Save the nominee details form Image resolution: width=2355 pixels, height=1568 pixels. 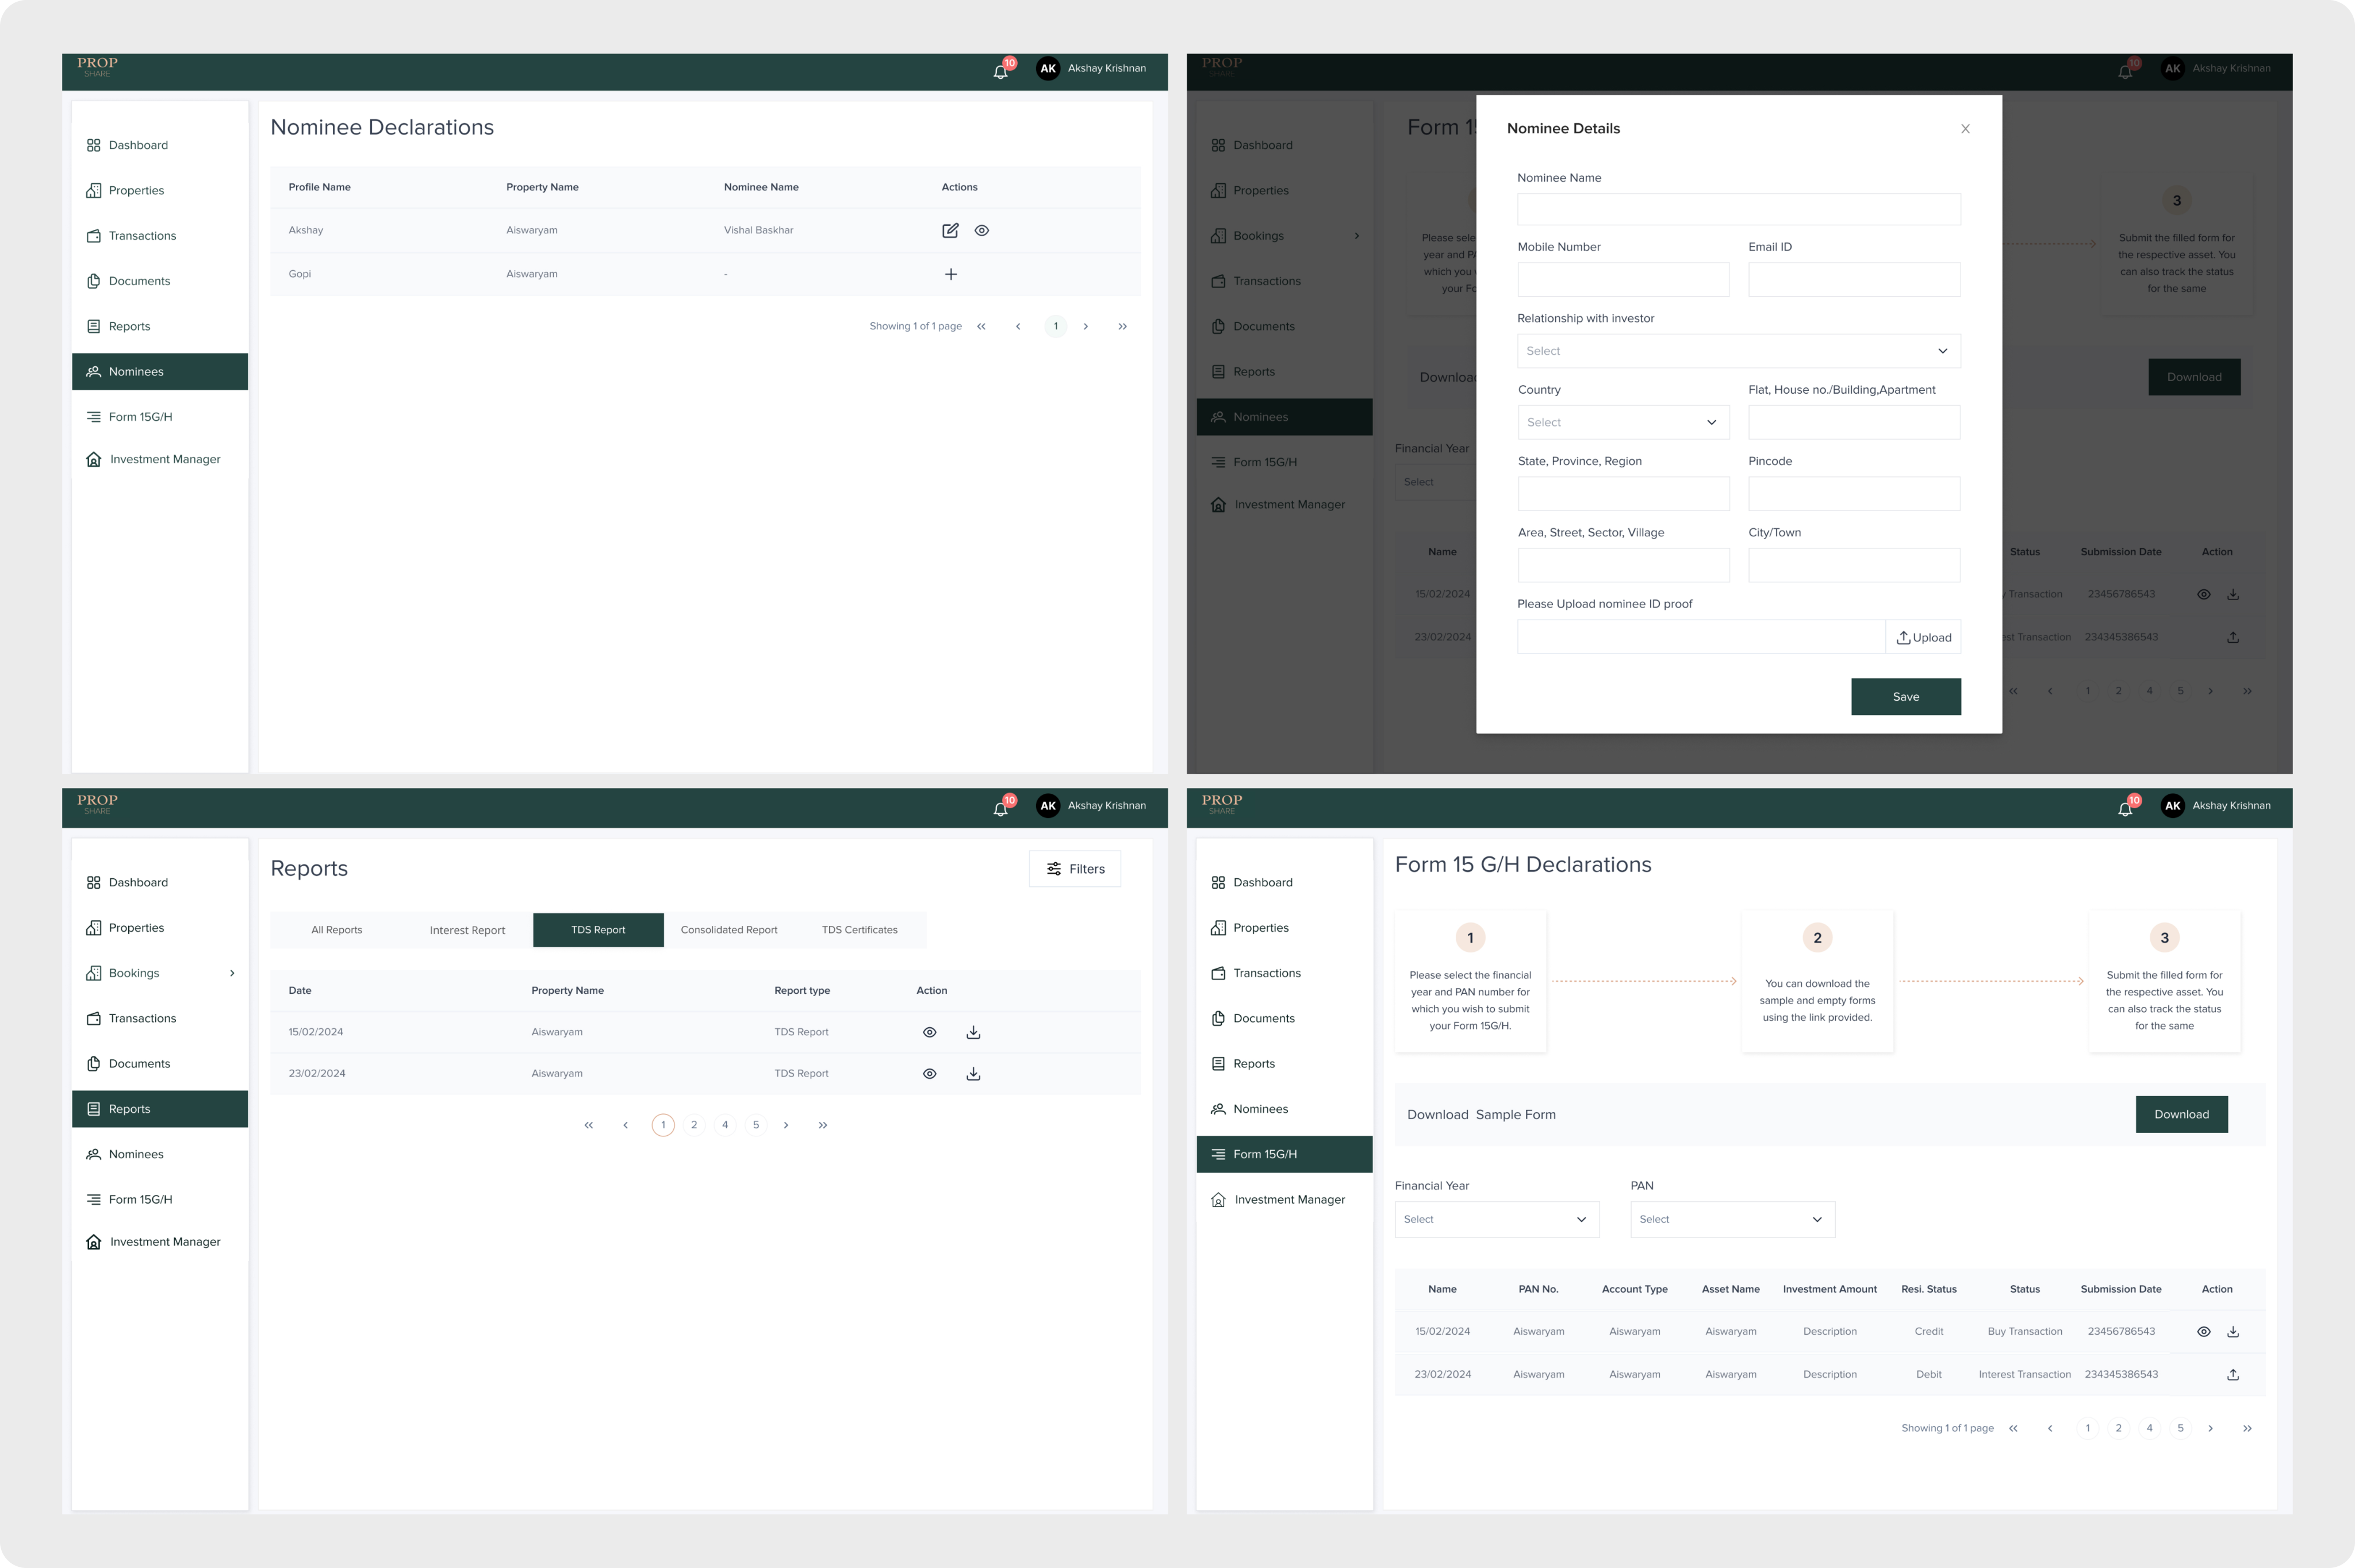[1905, 696]
